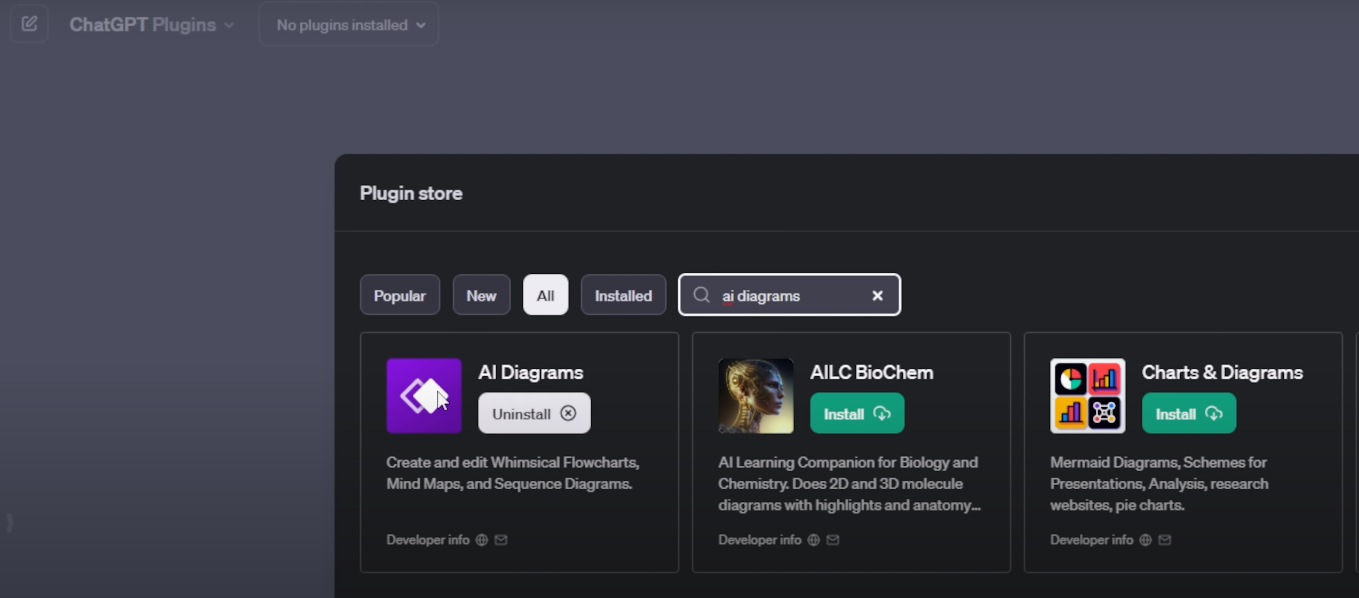Open the ChatGPT Plugins model dropdown
1359x598 pixels.
click(x=150, y=23)
